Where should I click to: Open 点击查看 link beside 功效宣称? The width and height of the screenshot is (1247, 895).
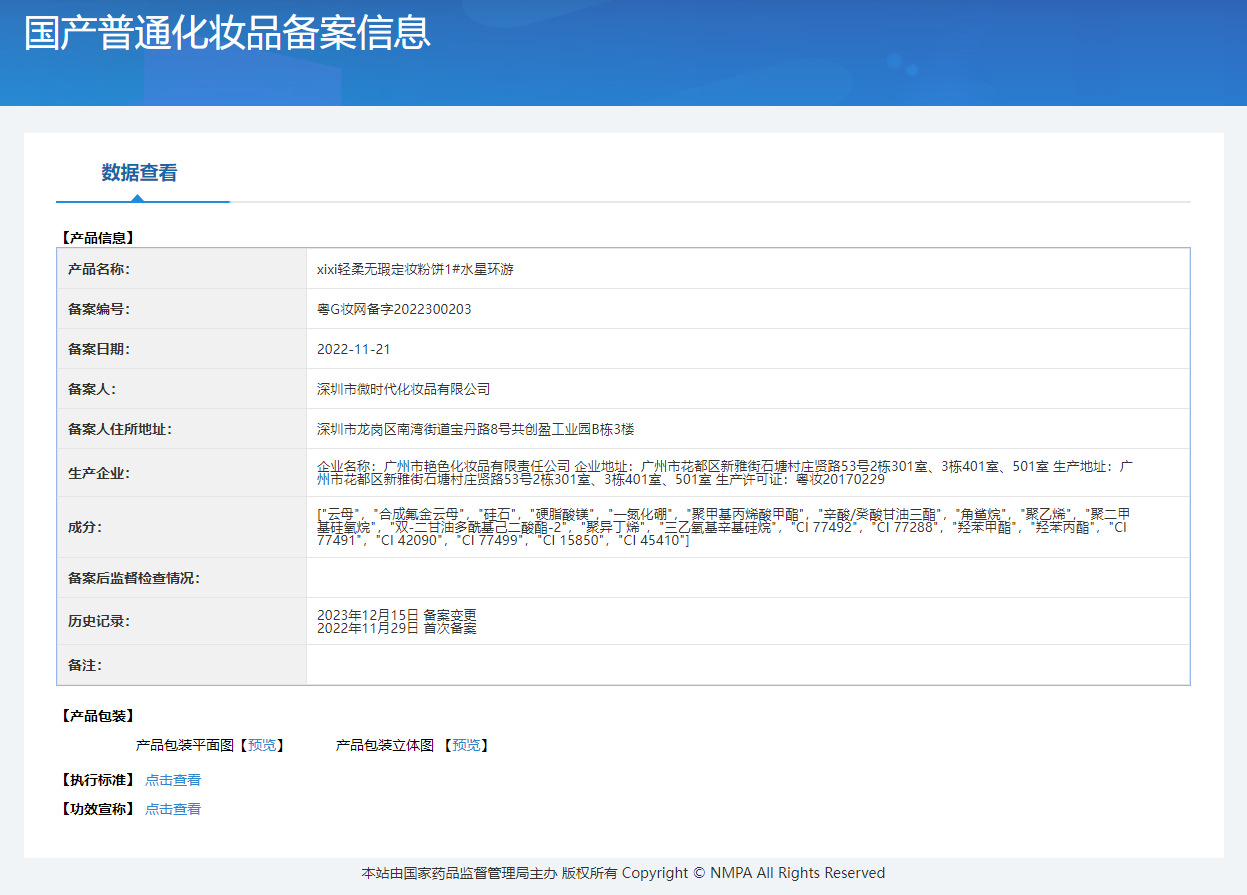click(173, 809)
